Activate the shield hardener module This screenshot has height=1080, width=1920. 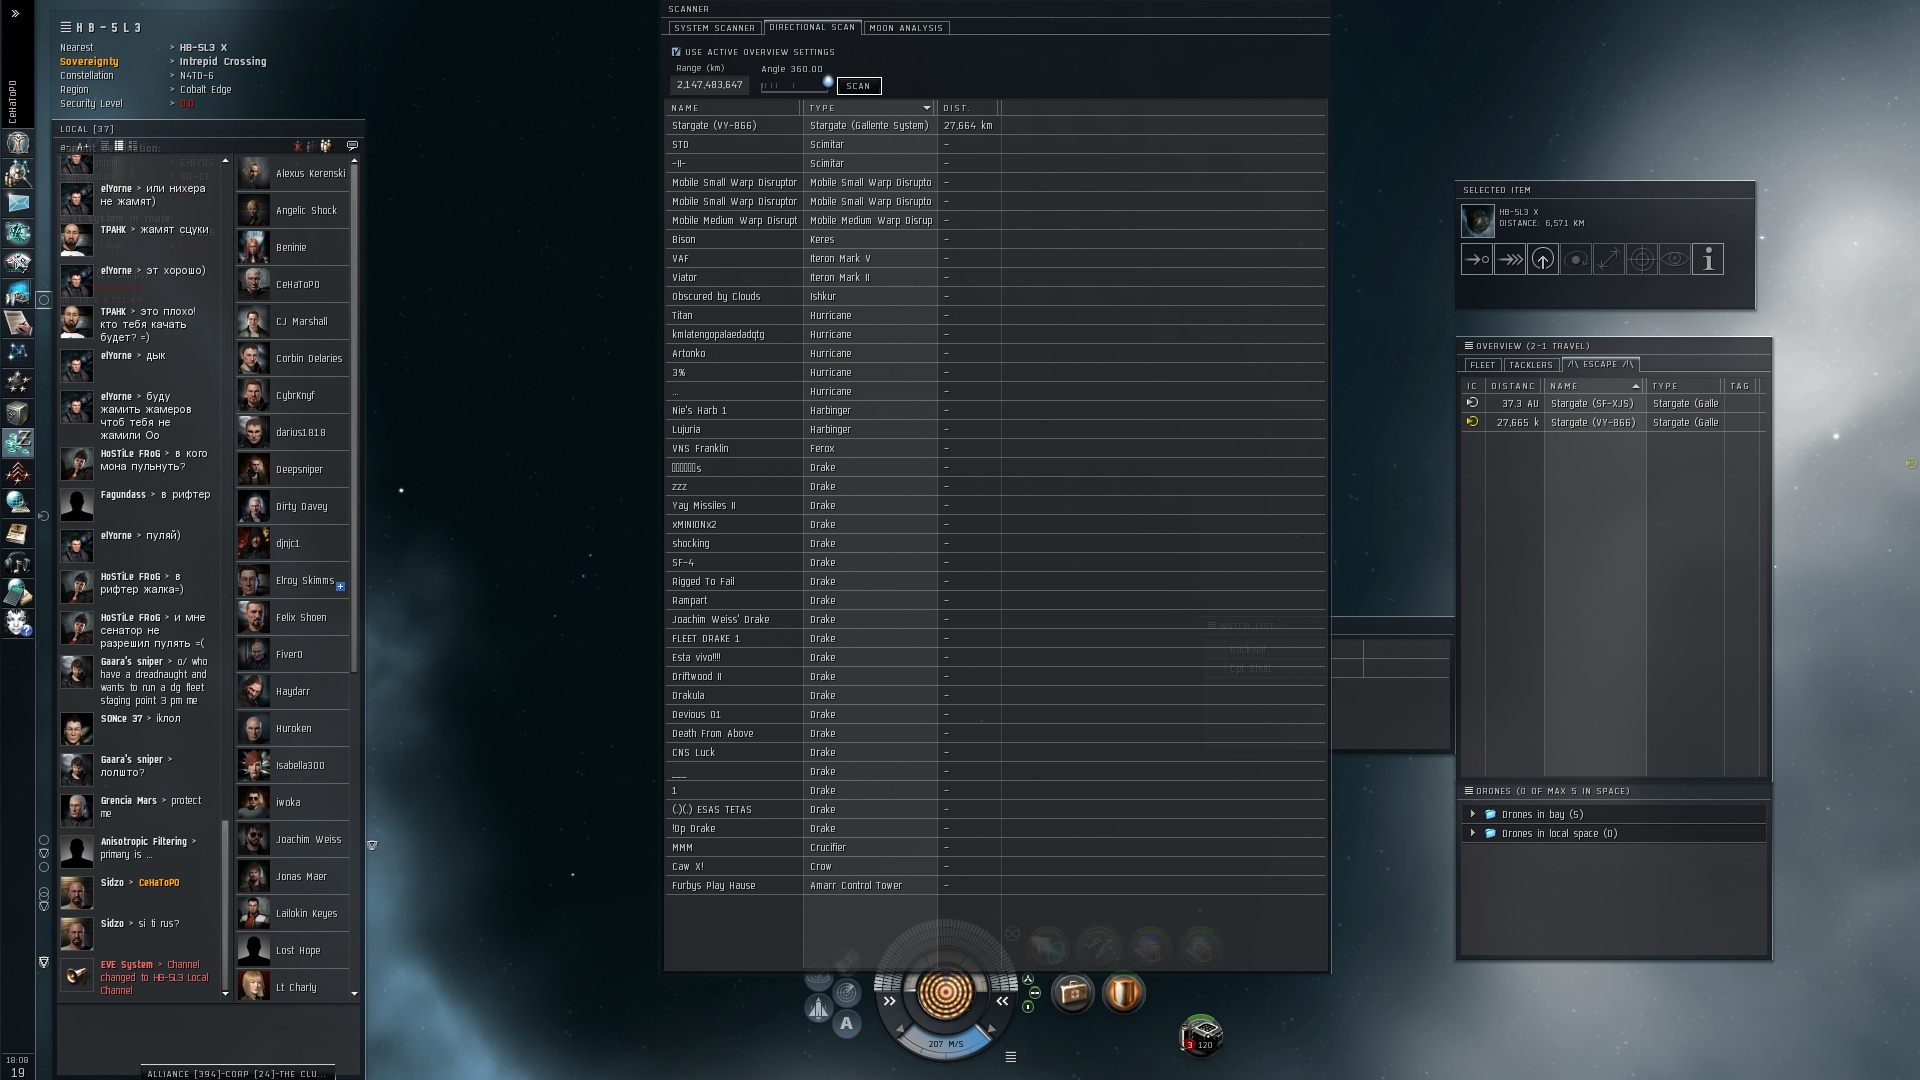tap(1123, 993)
